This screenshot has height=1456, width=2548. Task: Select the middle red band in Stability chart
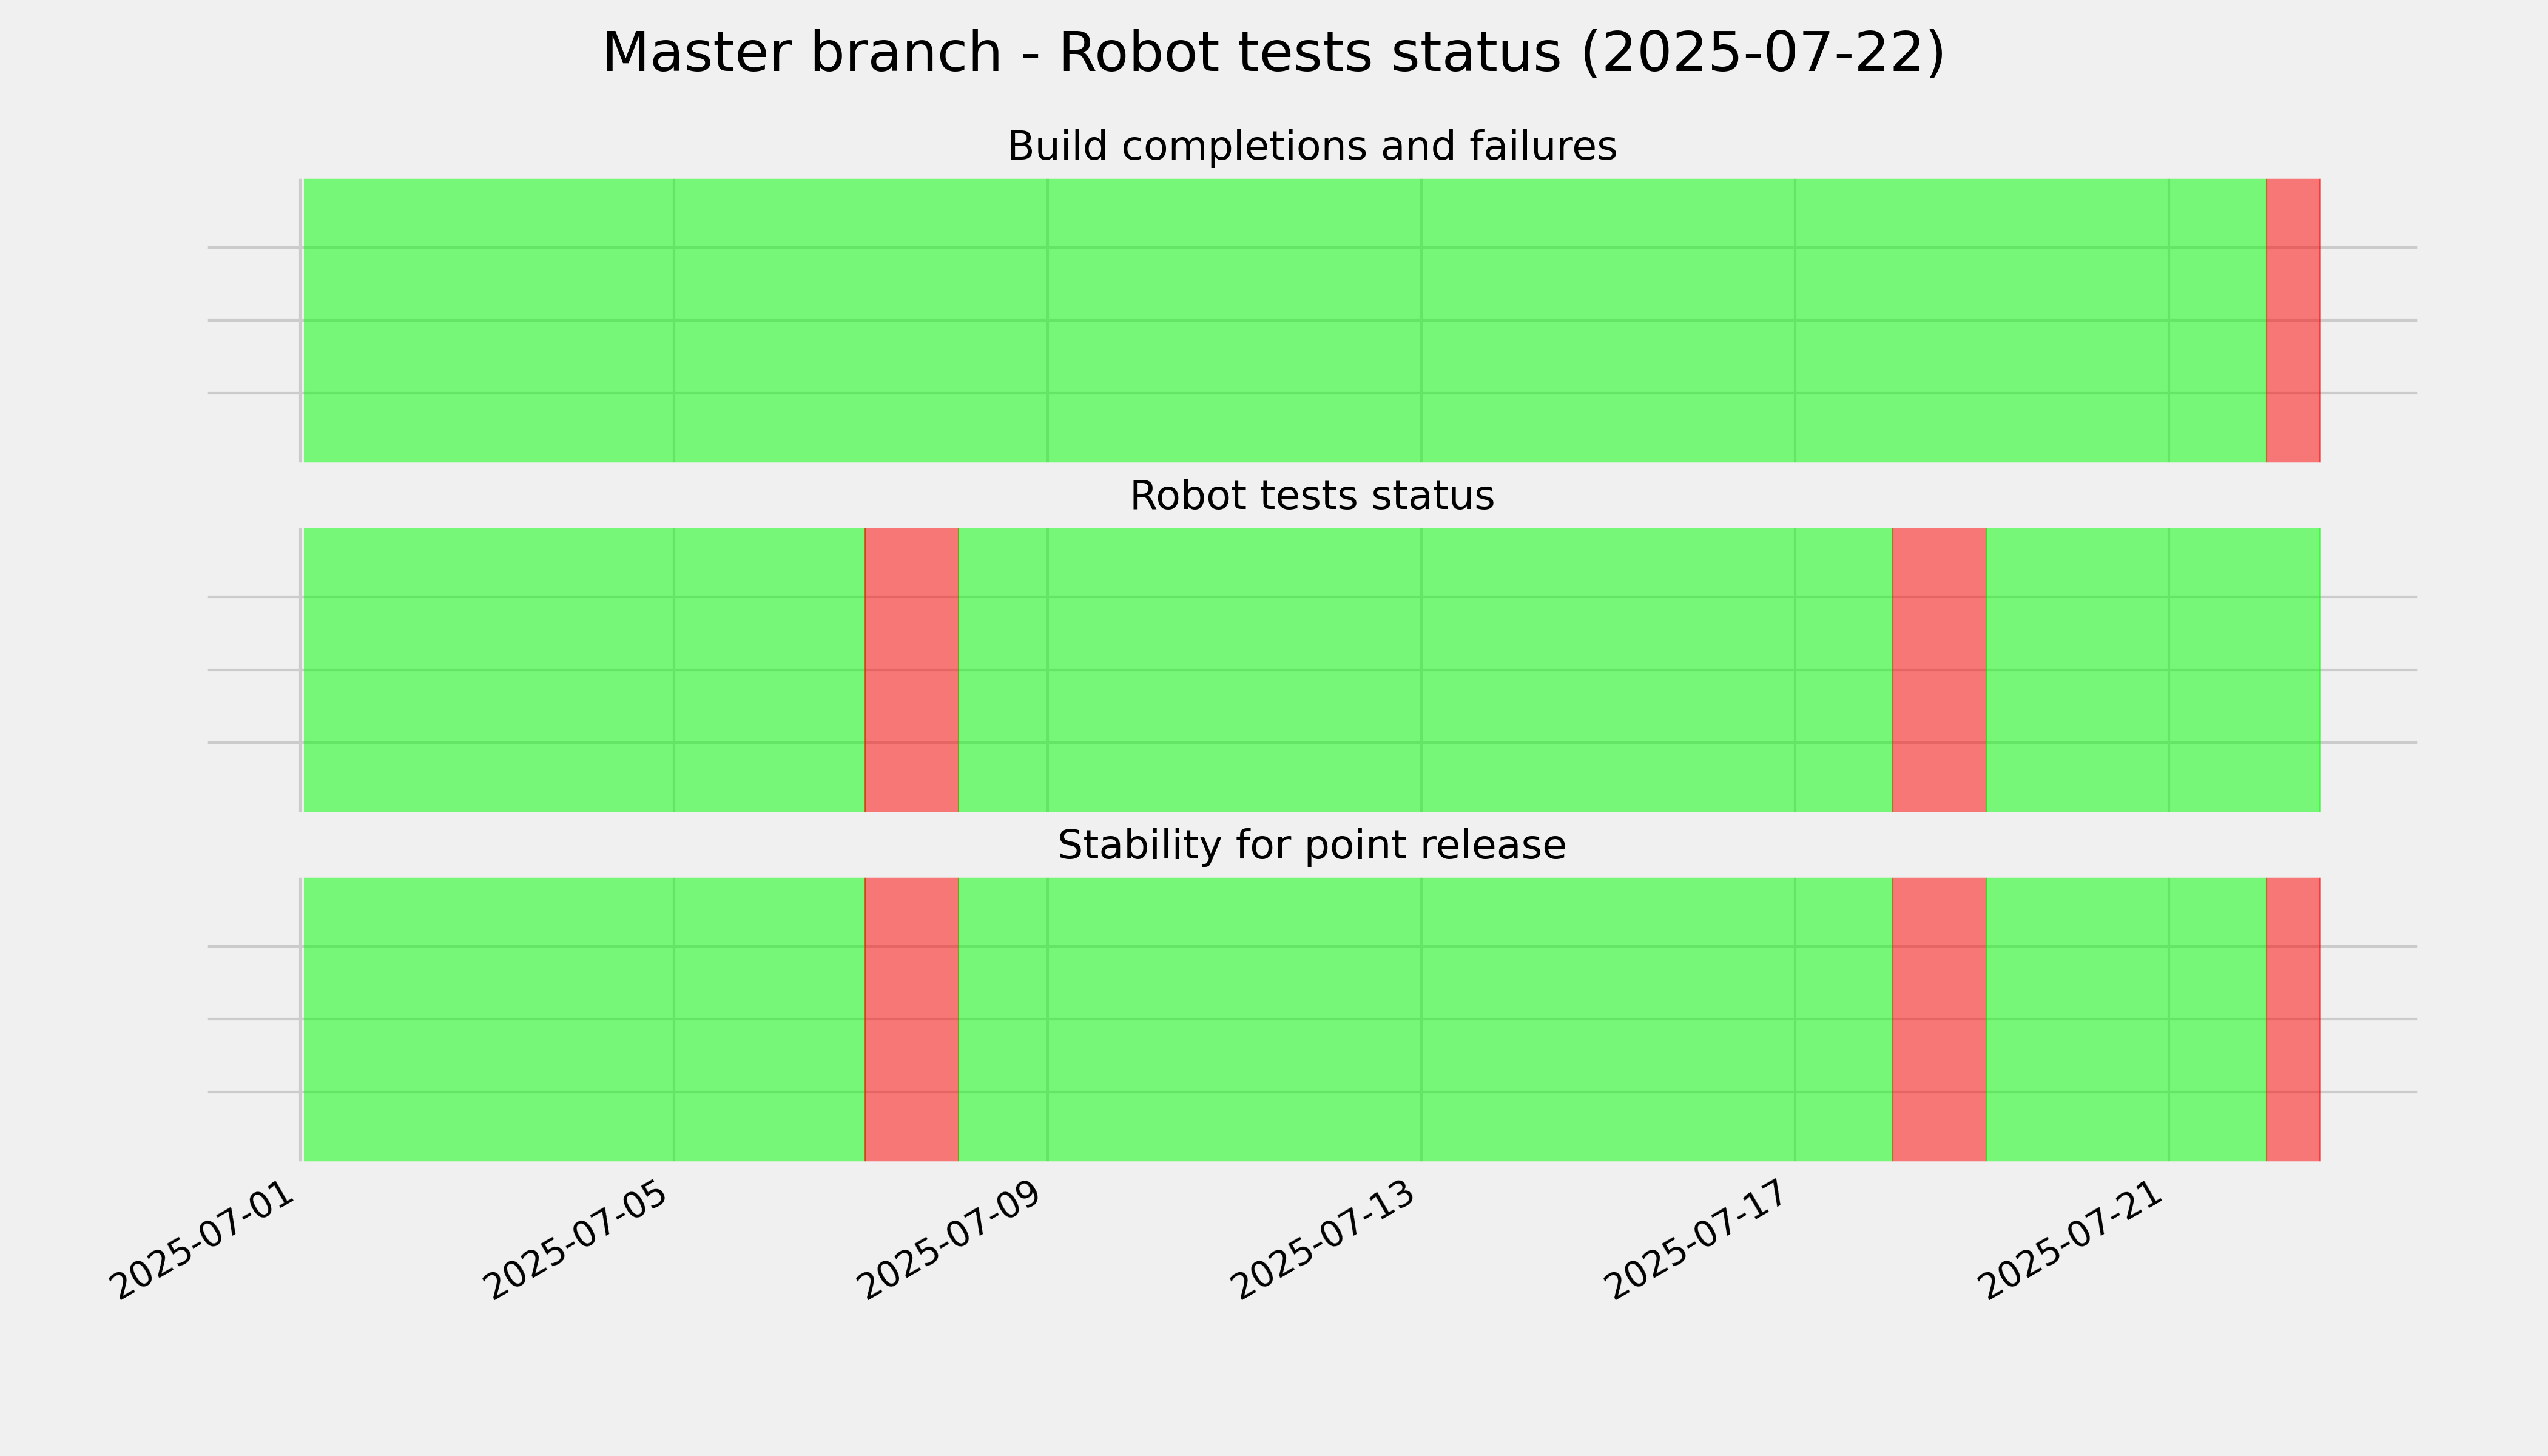point(1939,1019)
